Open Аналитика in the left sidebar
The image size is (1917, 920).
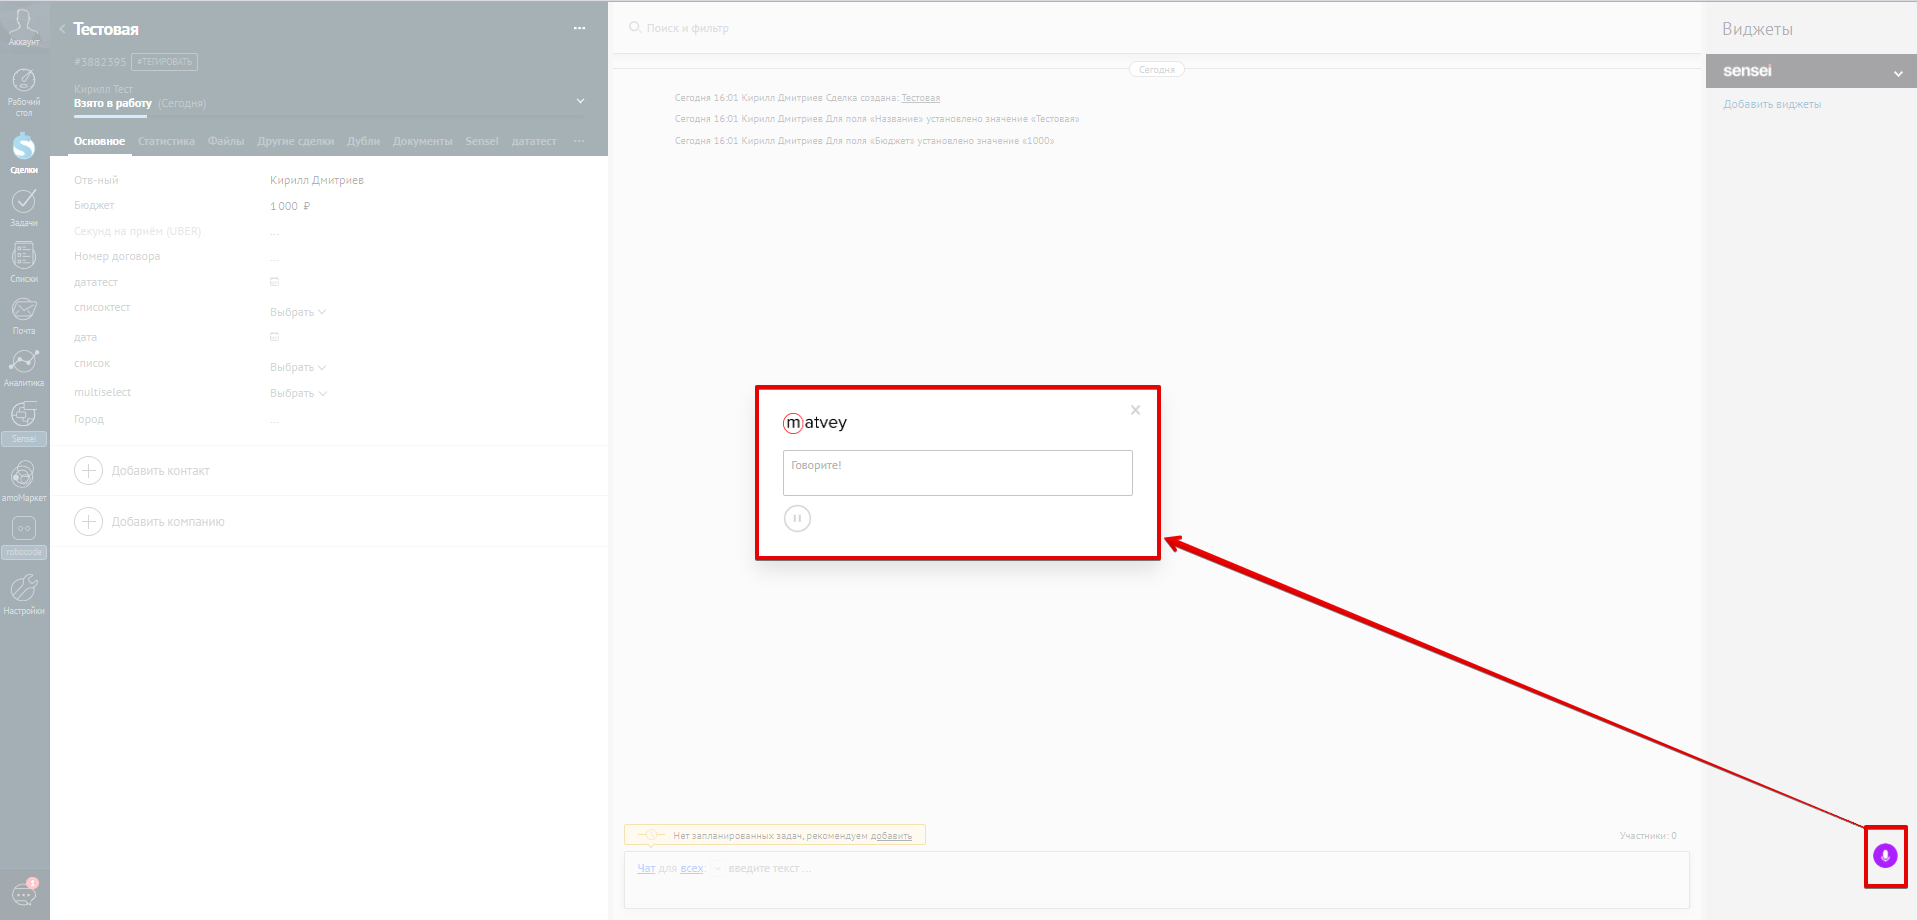click(24, 367)
